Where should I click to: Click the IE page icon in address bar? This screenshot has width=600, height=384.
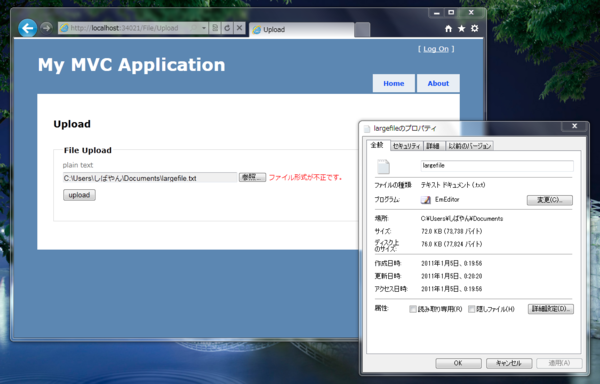click(x=64, y=28)
